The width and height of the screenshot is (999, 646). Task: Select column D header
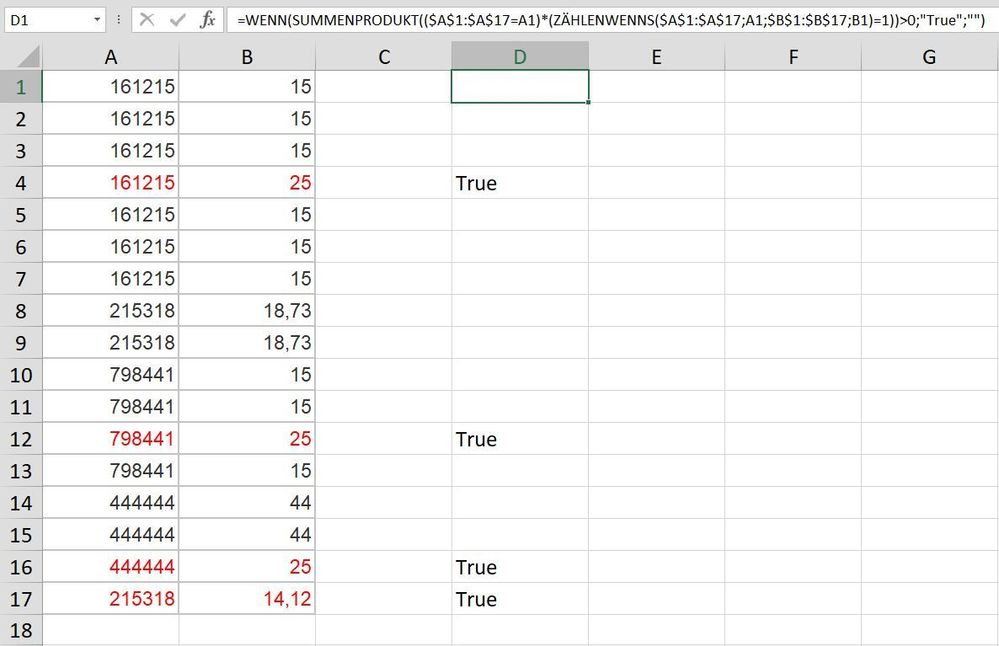(520, 57)
